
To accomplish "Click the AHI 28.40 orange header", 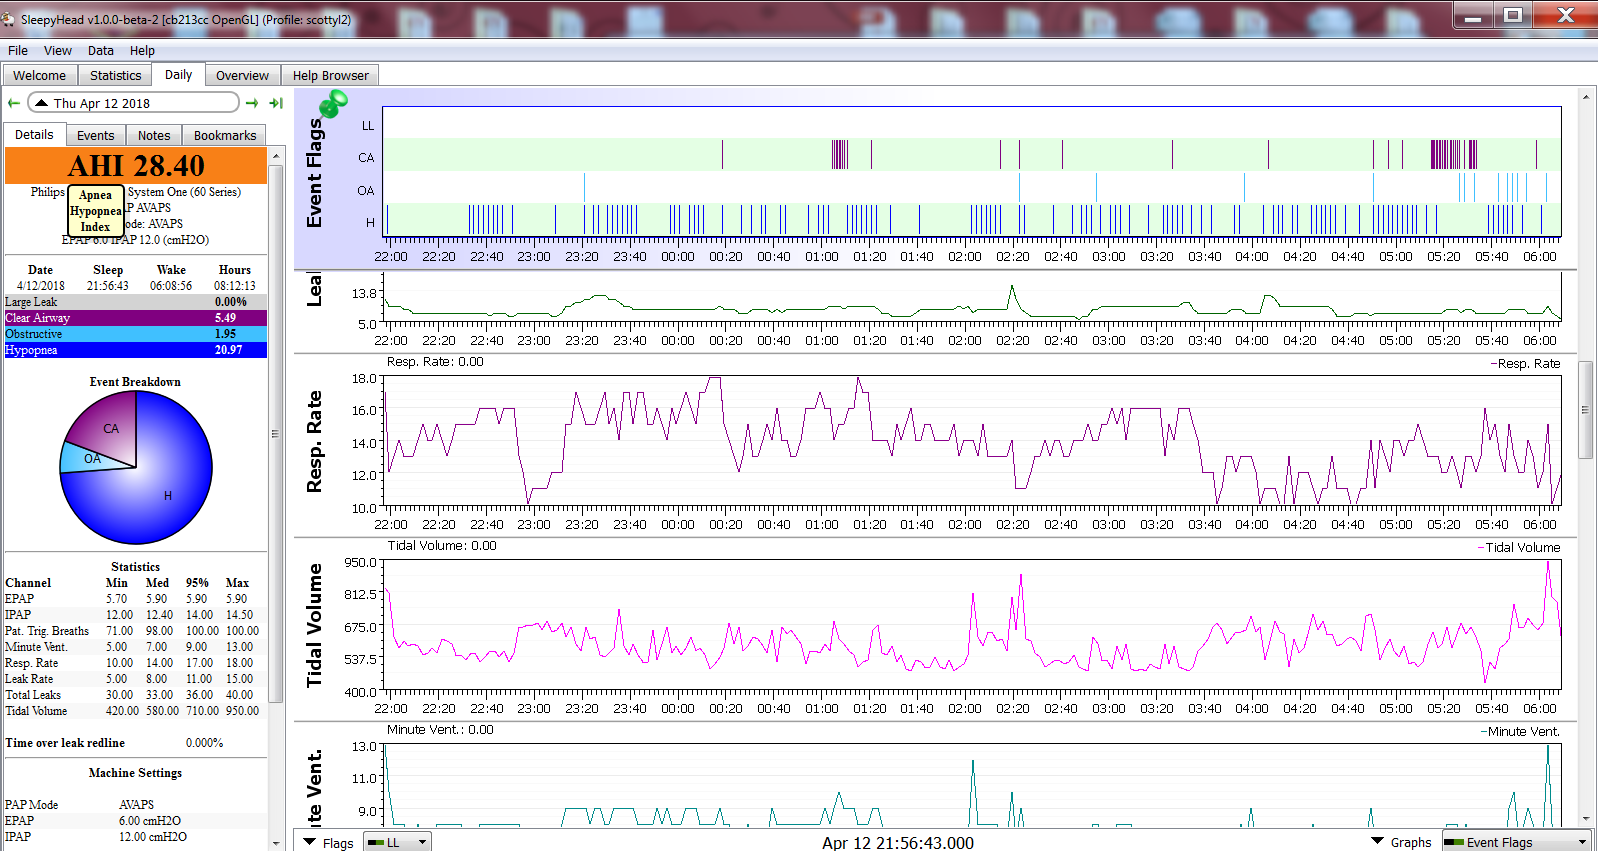I will point(136,166).
